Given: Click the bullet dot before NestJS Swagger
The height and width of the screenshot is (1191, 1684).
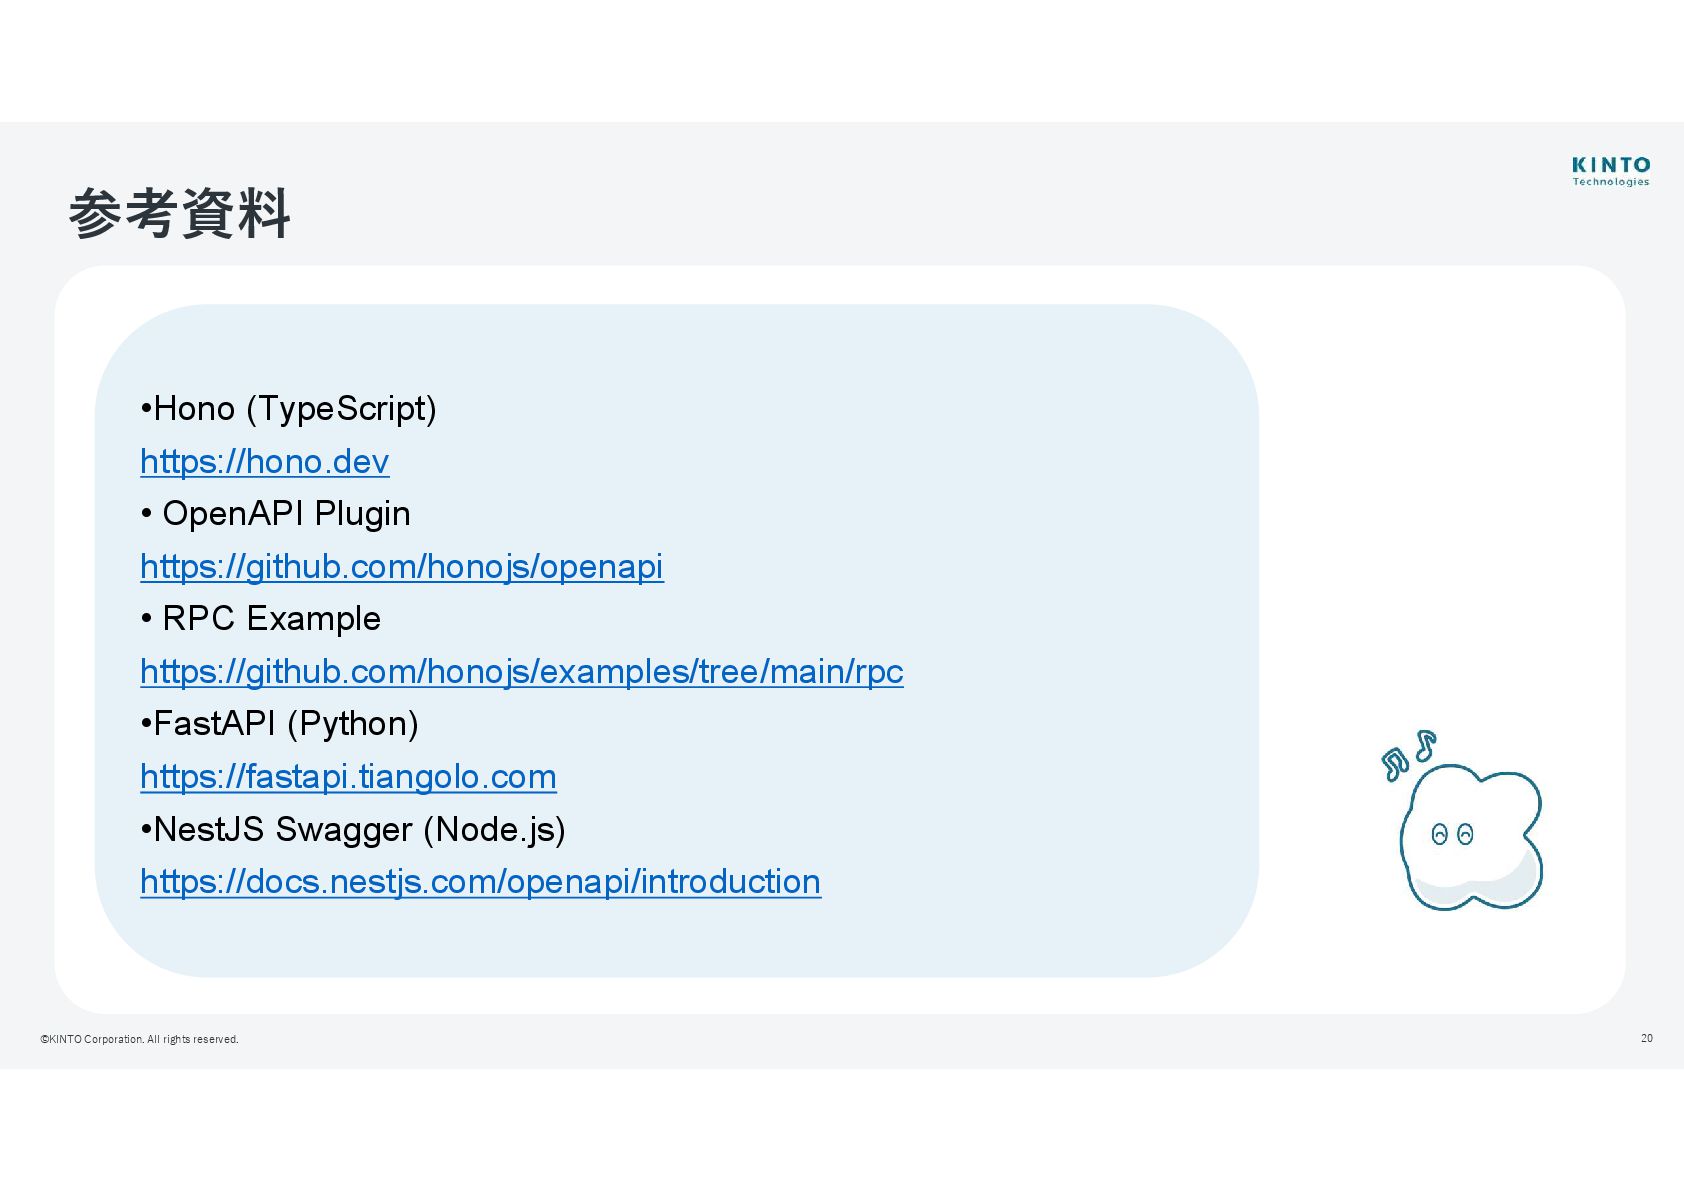Looking at the screenshot, I should [x=146, y=831].
